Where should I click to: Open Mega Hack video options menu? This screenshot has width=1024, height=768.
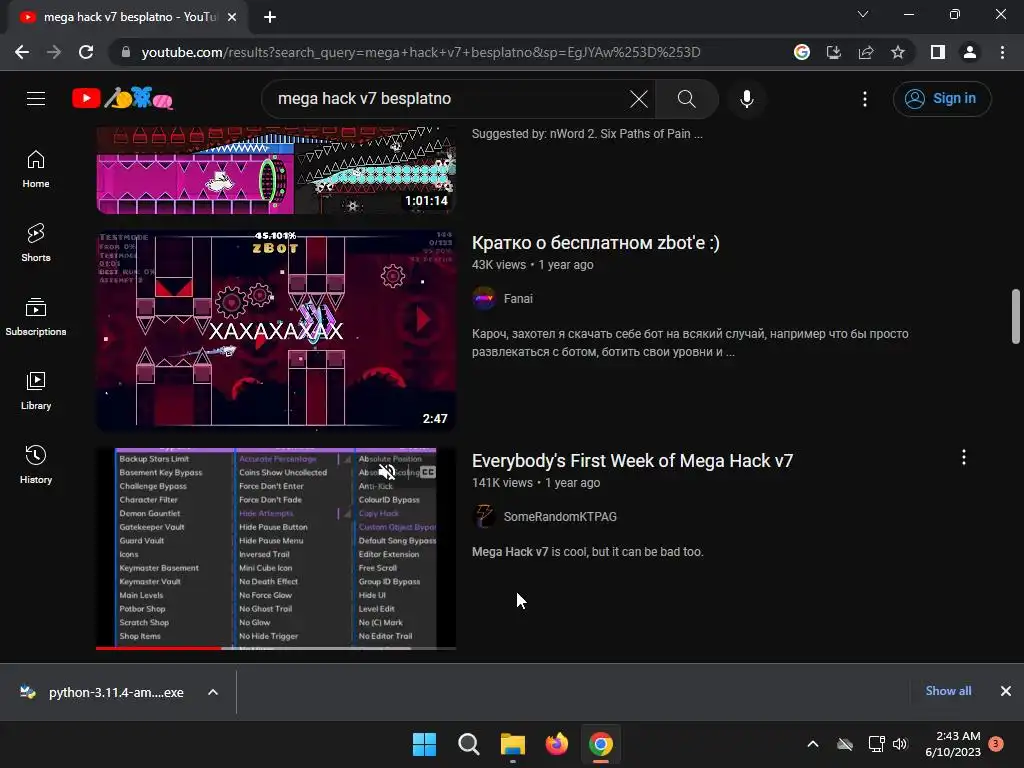[x=963, y=457]
